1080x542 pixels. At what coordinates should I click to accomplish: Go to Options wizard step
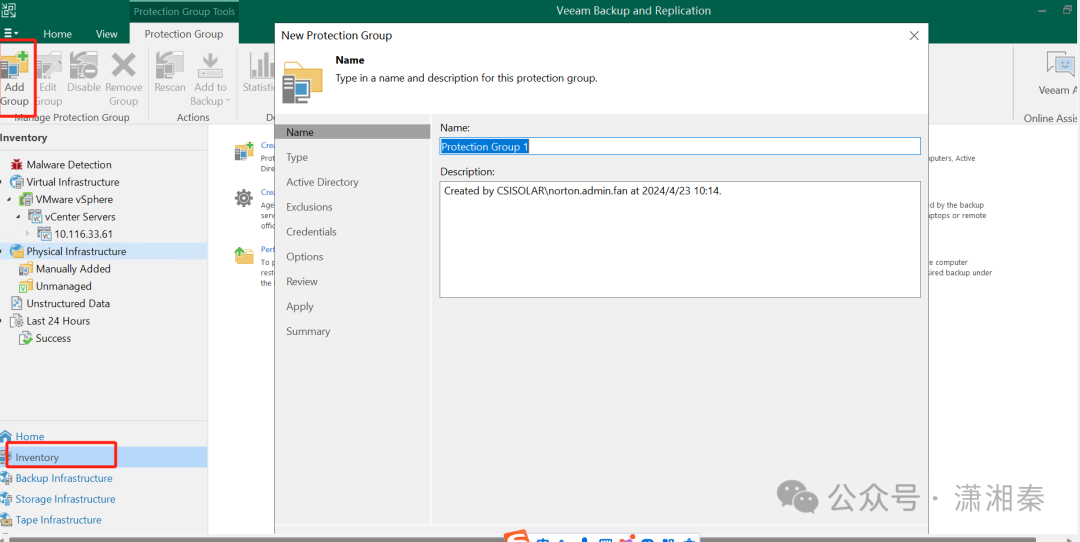pyautogui.click(x=304, y=256)
